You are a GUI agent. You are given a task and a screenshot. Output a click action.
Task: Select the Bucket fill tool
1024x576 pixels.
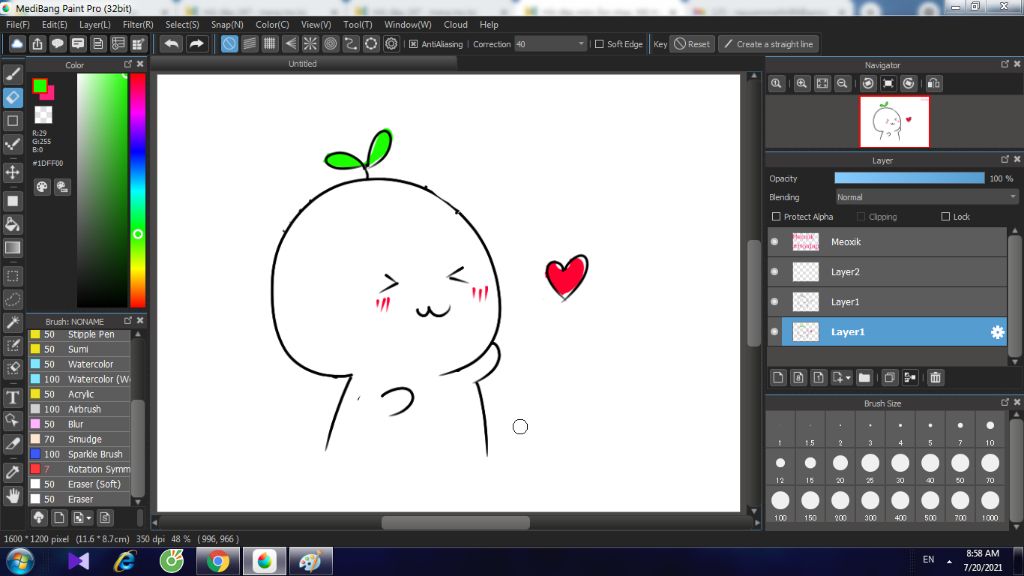[13, 224]
